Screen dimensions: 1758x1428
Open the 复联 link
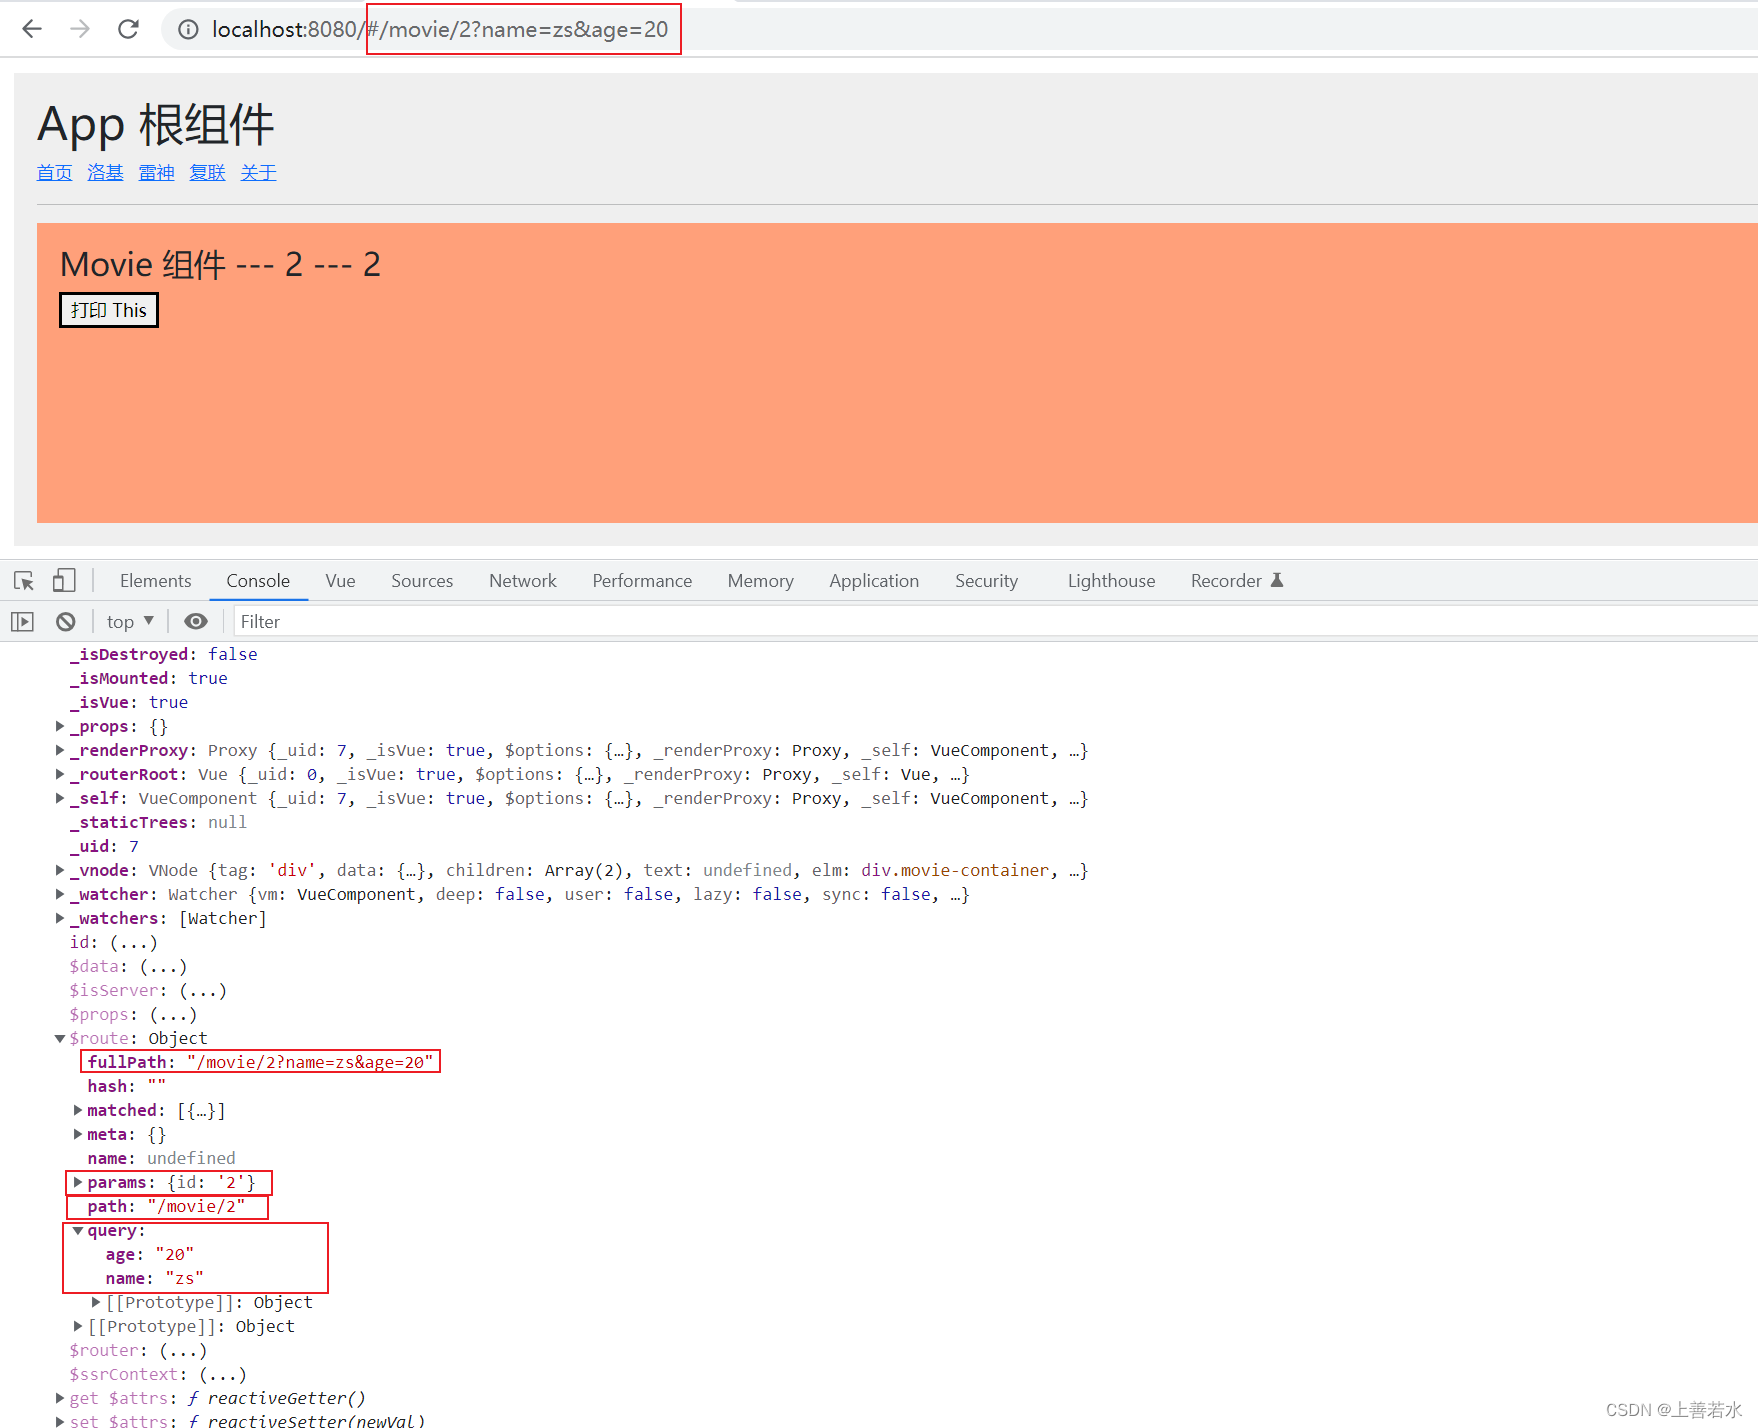tap(207, 173)
